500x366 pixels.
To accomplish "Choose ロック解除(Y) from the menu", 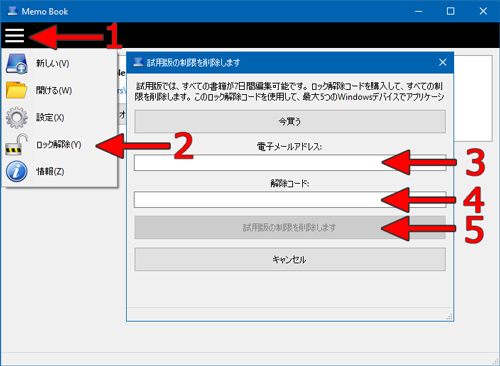I will coord(59,144).
